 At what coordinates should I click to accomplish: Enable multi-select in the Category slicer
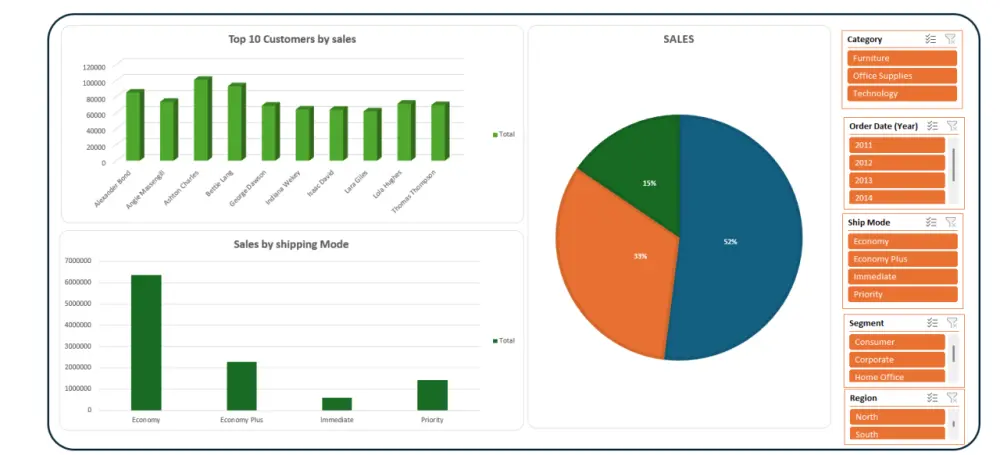[930, 39]
